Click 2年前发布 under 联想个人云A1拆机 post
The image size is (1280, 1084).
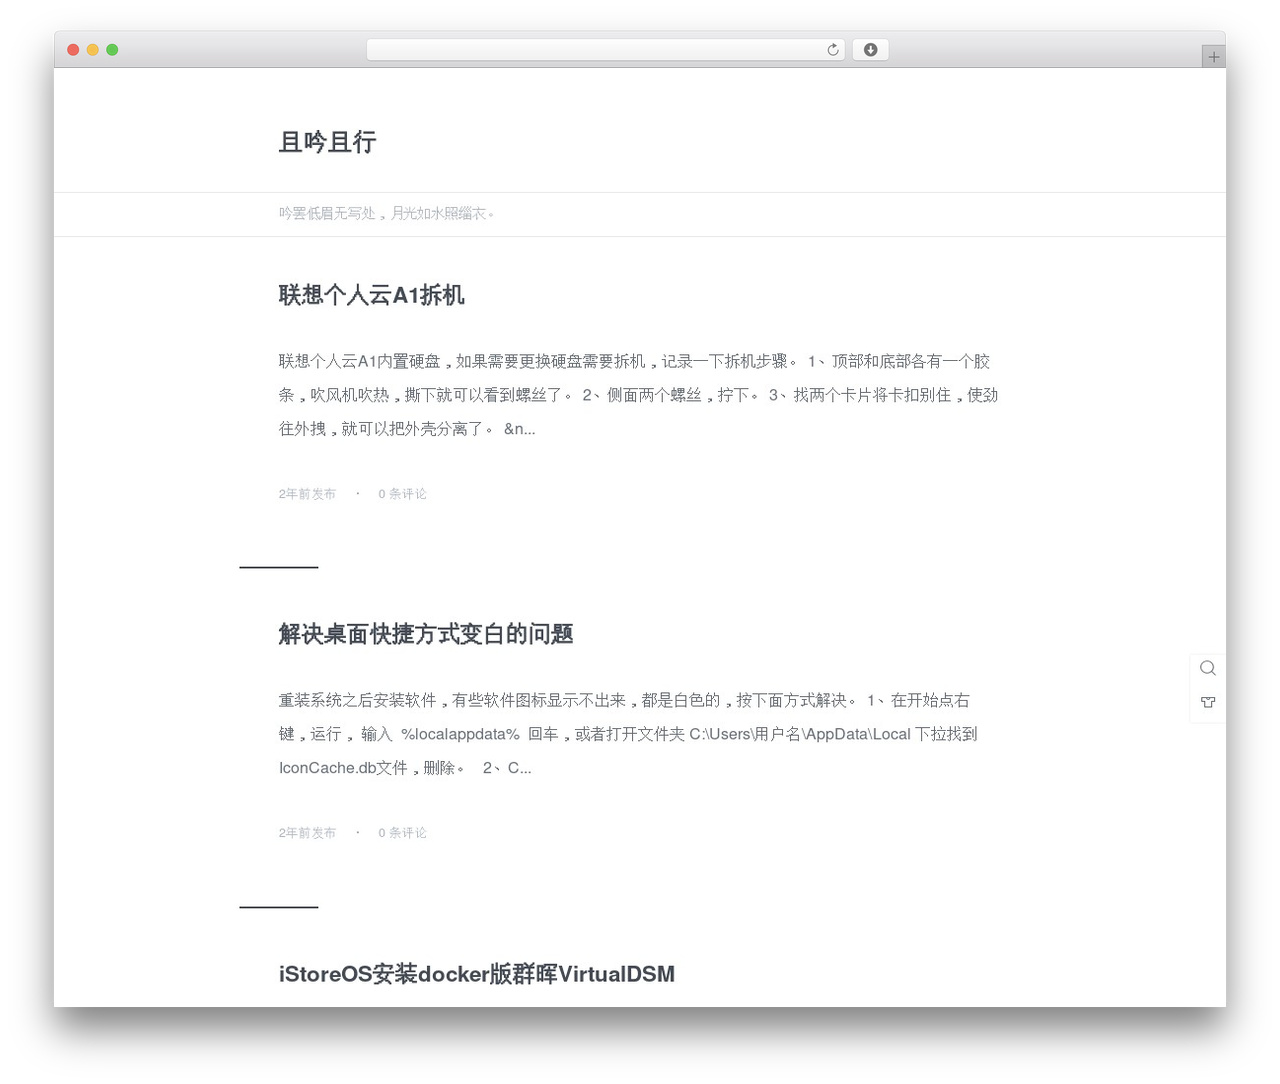[x=307, y=494]
